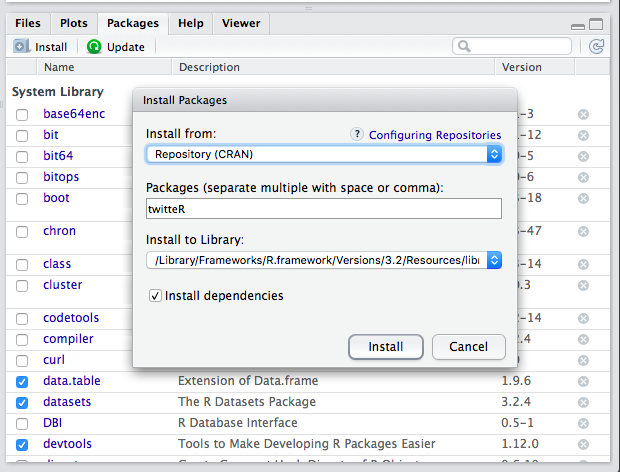Image resolution: width=620 pixels, height=472 pixels.
Task: Open the Configuring Repositories link
Action: (x=435, y=135)
